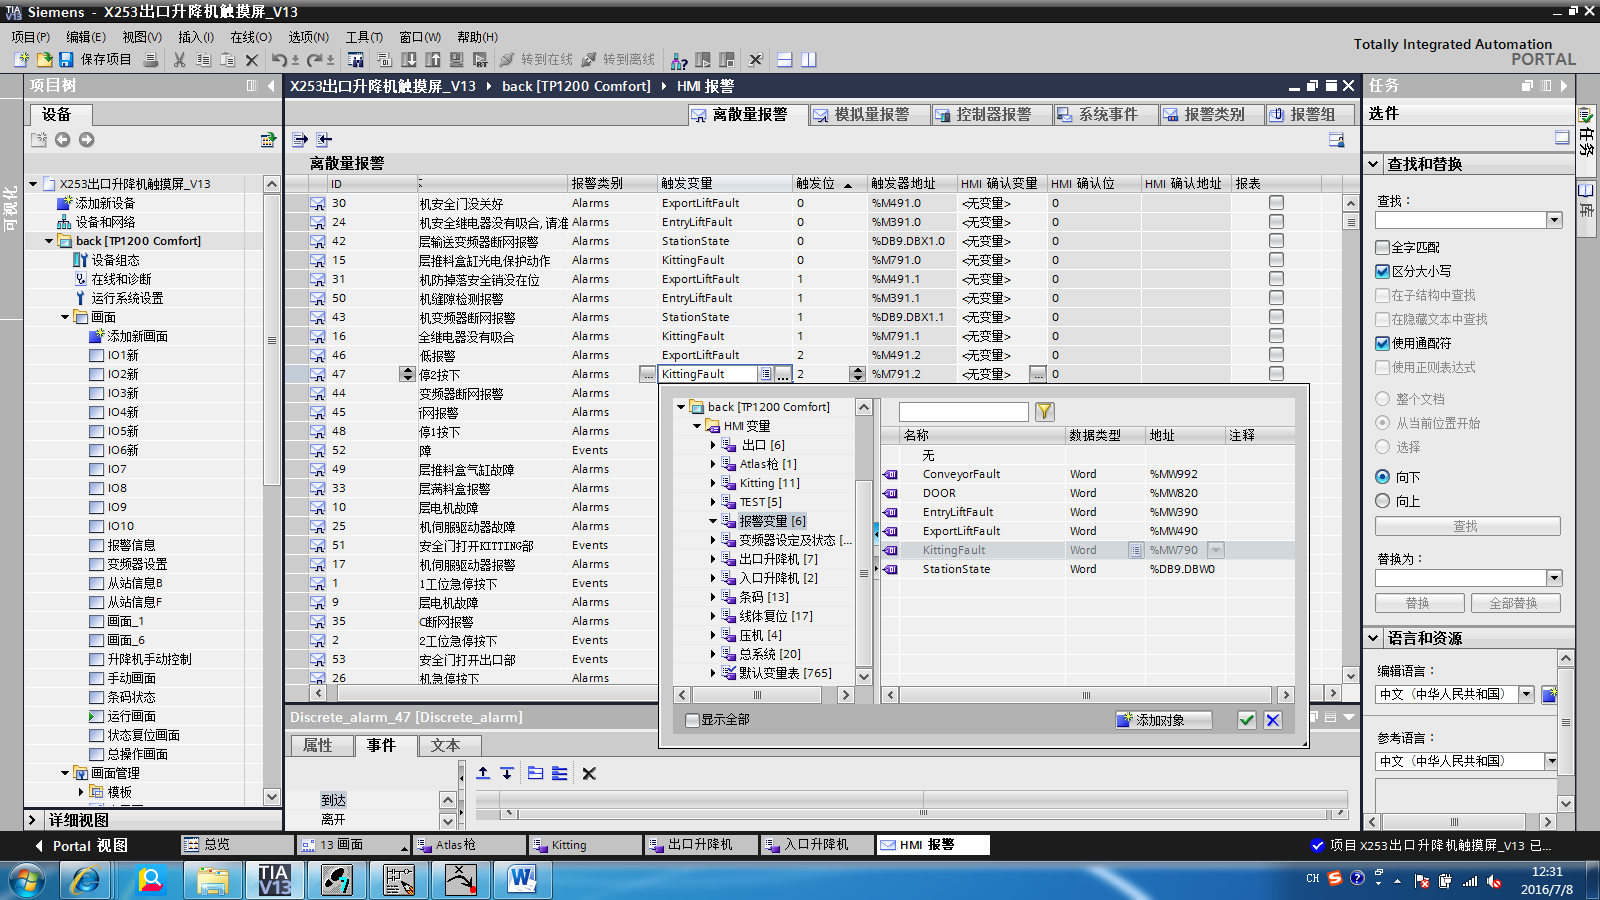The height and width of the screenshot is (900, 1600).
Task: Toggle the 使用通配符 checkbox
Action: point(1382,343)
